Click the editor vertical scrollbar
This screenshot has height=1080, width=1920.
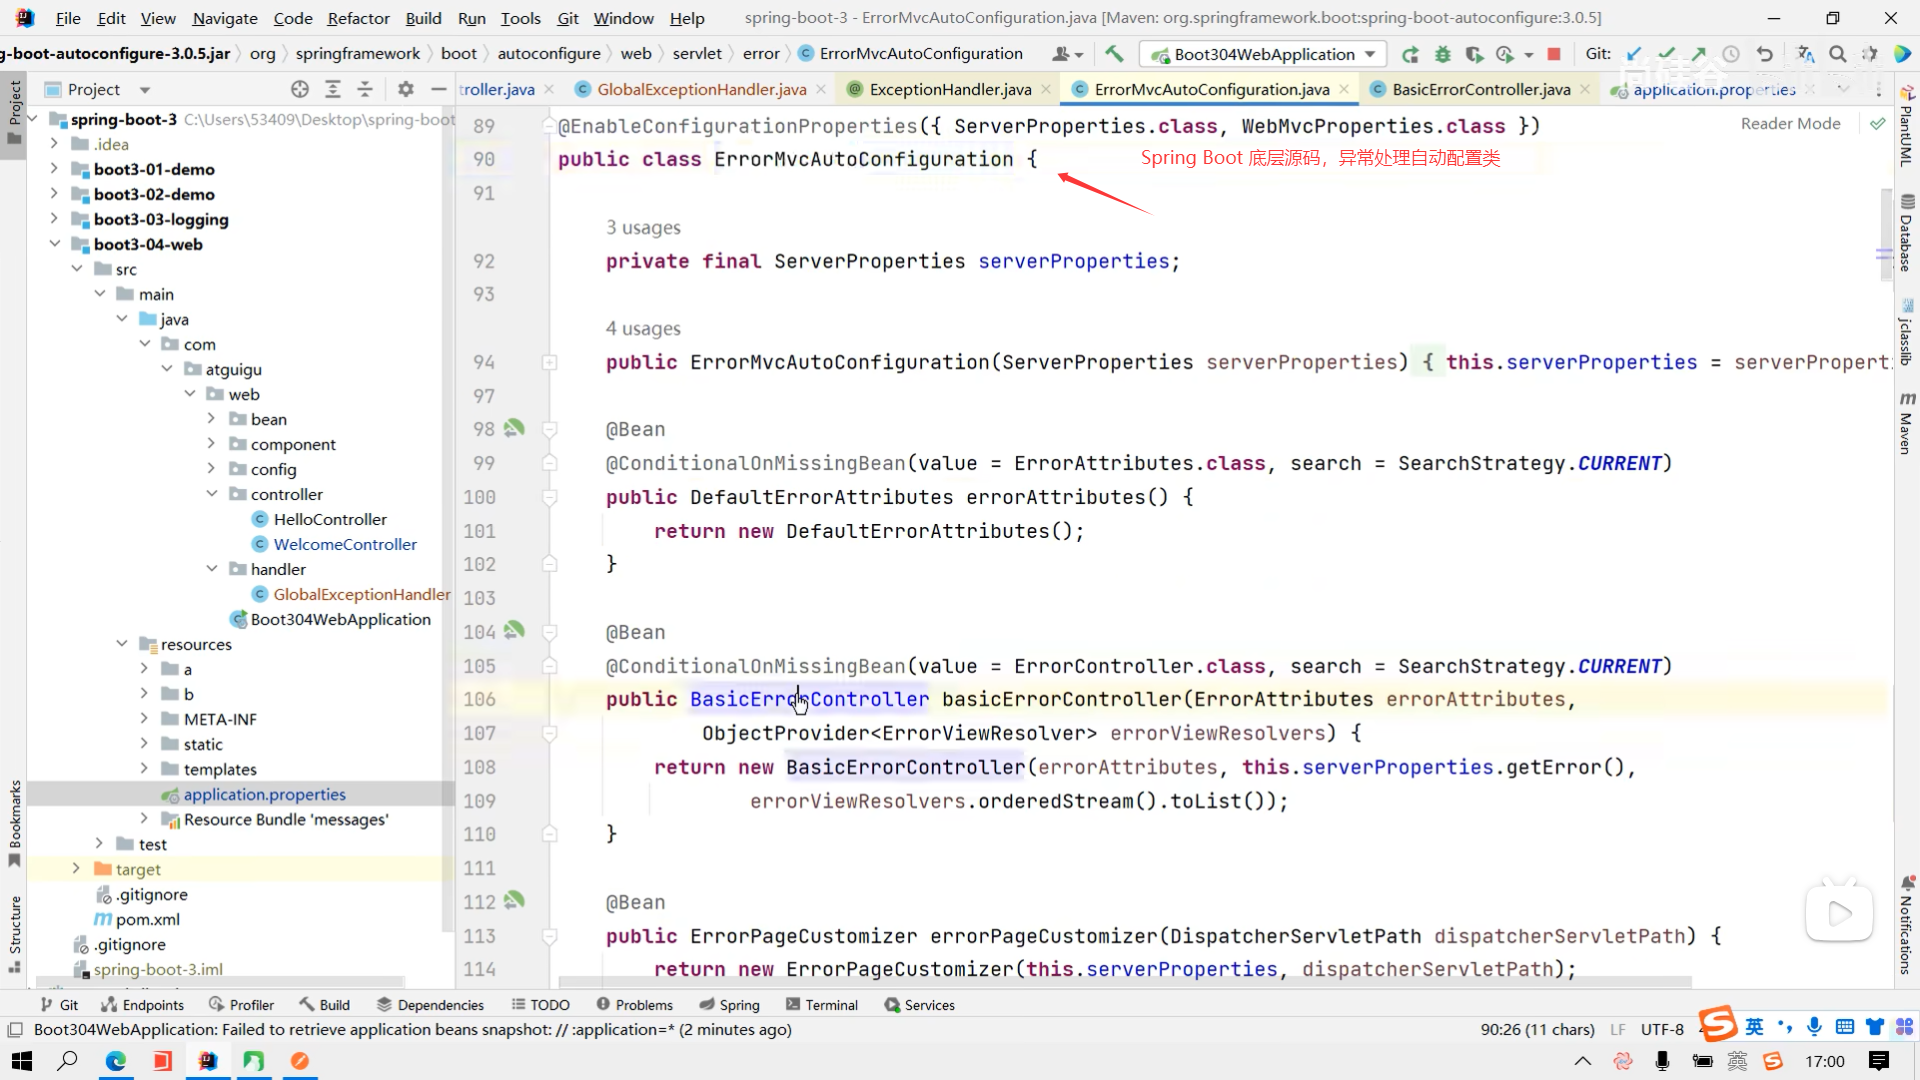(1885, 240)
